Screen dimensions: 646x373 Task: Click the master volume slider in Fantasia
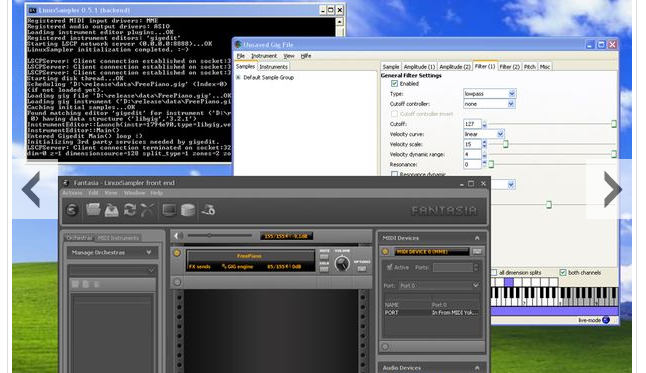[x=219, y=236]
